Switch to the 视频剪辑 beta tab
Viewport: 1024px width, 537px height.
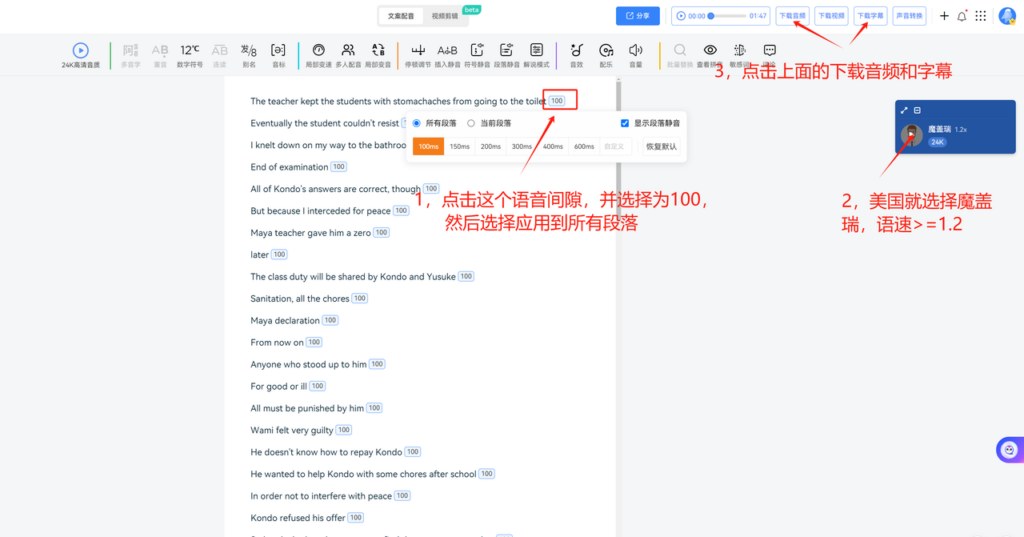pos(445,16)
